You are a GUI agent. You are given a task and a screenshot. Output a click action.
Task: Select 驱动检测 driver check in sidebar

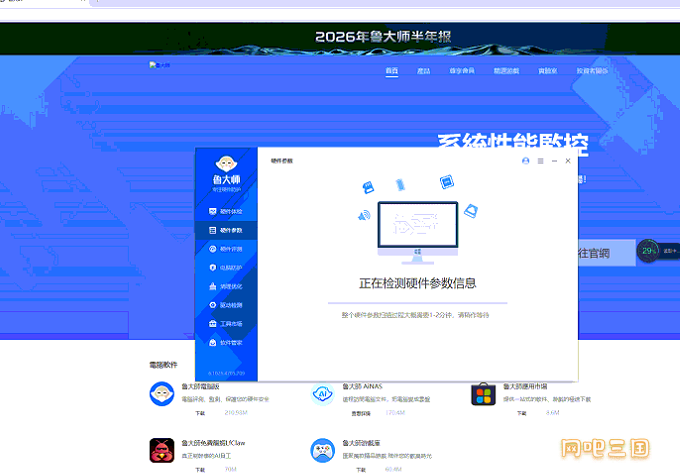(226, 305)
